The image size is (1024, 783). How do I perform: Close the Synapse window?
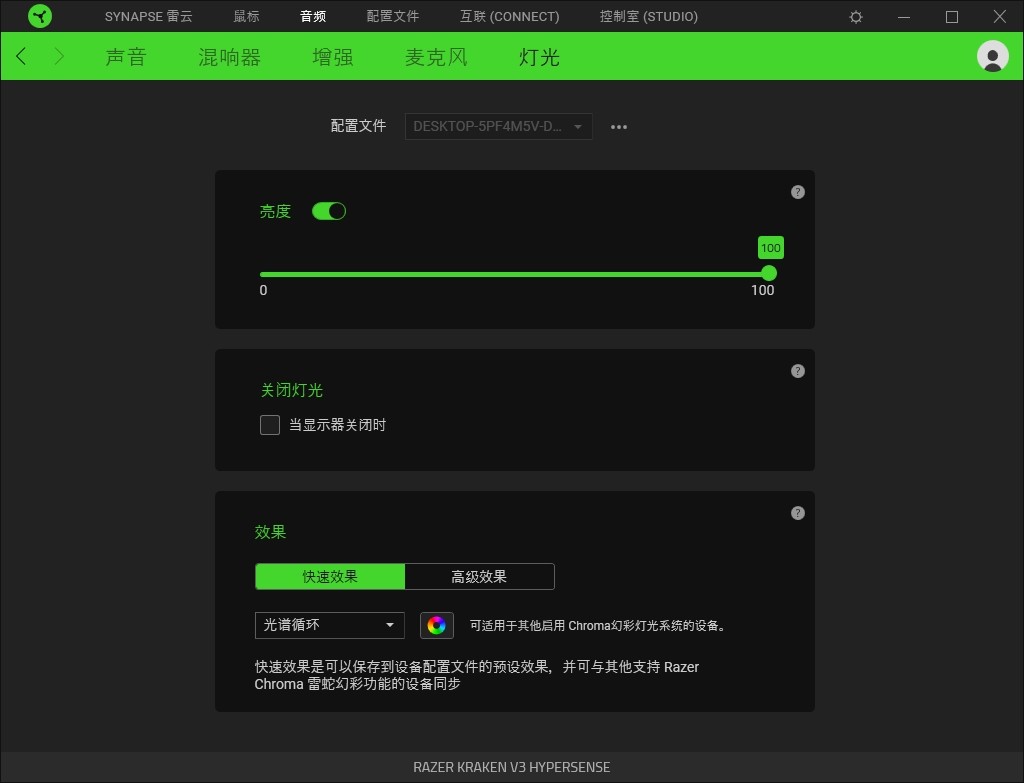999,16
